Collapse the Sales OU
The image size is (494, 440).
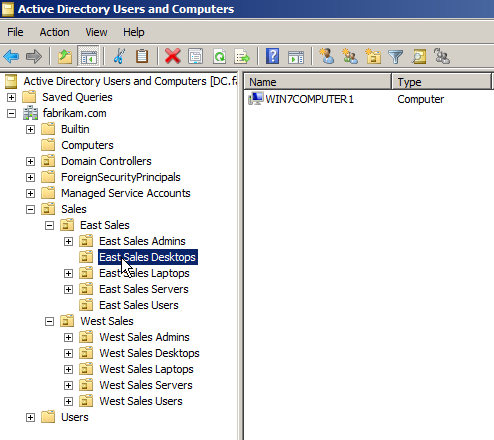click(30, 209)
